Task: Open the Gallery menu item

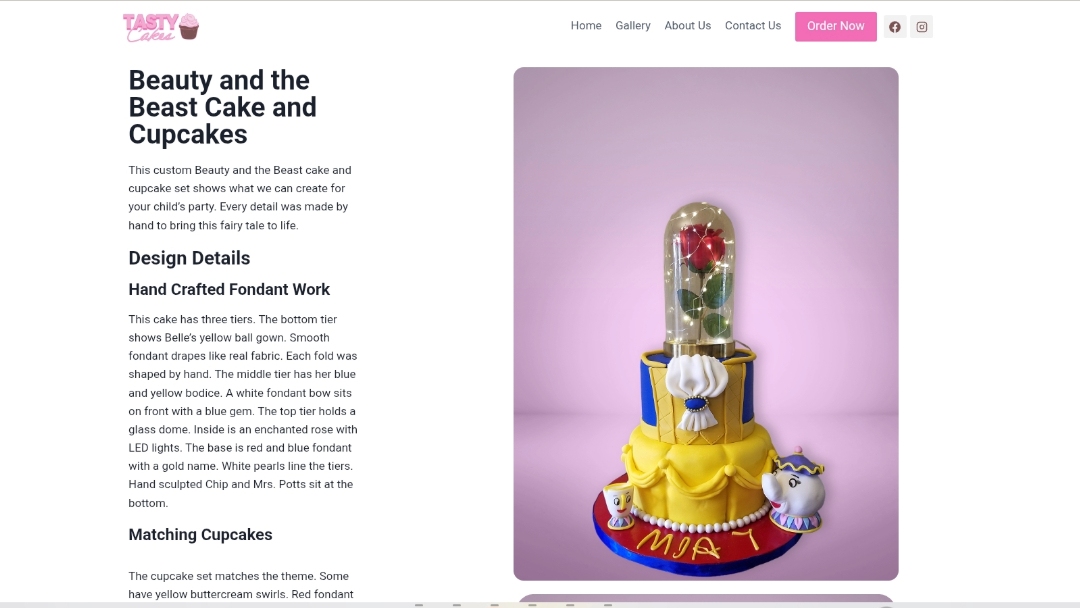Action: [633, 25]
